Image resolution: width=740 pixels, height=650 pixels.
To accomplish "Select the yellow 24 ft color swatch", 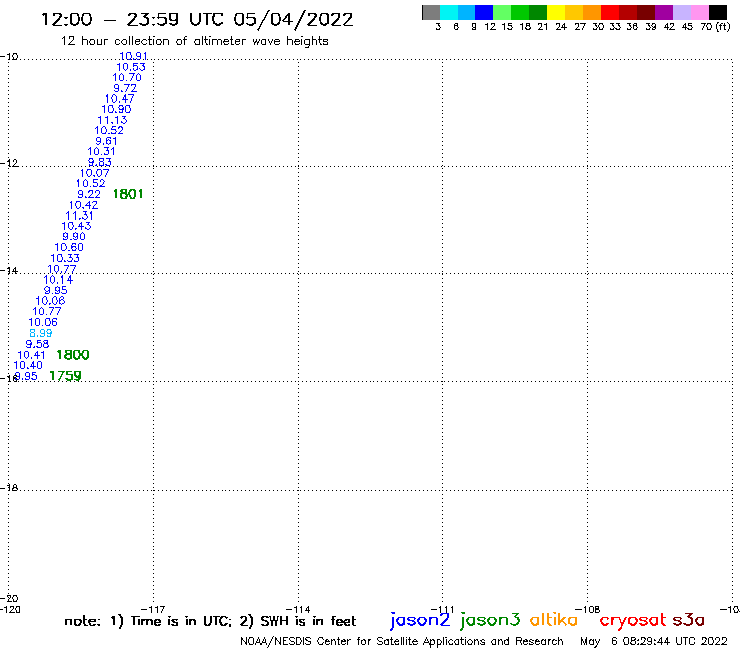I will [x=556, y=12].
